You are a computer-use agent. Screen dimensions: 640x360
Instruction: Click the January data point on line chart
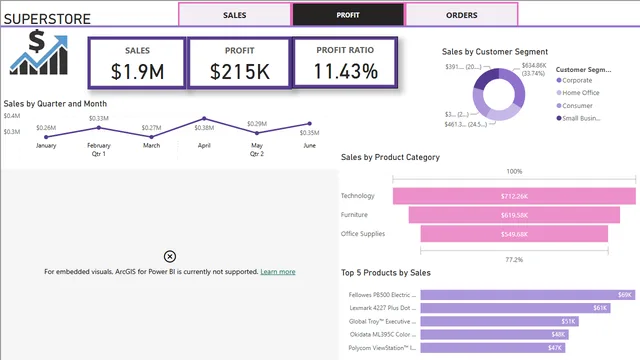pyautogui.click(x=46, y=137)
